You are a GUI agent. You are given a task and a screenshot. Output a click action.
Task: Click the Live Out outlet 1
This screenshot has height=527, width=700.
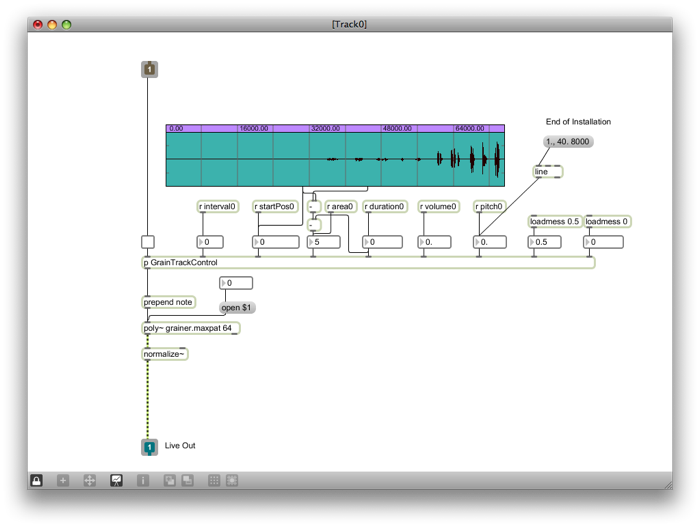(x=150, y=447)
